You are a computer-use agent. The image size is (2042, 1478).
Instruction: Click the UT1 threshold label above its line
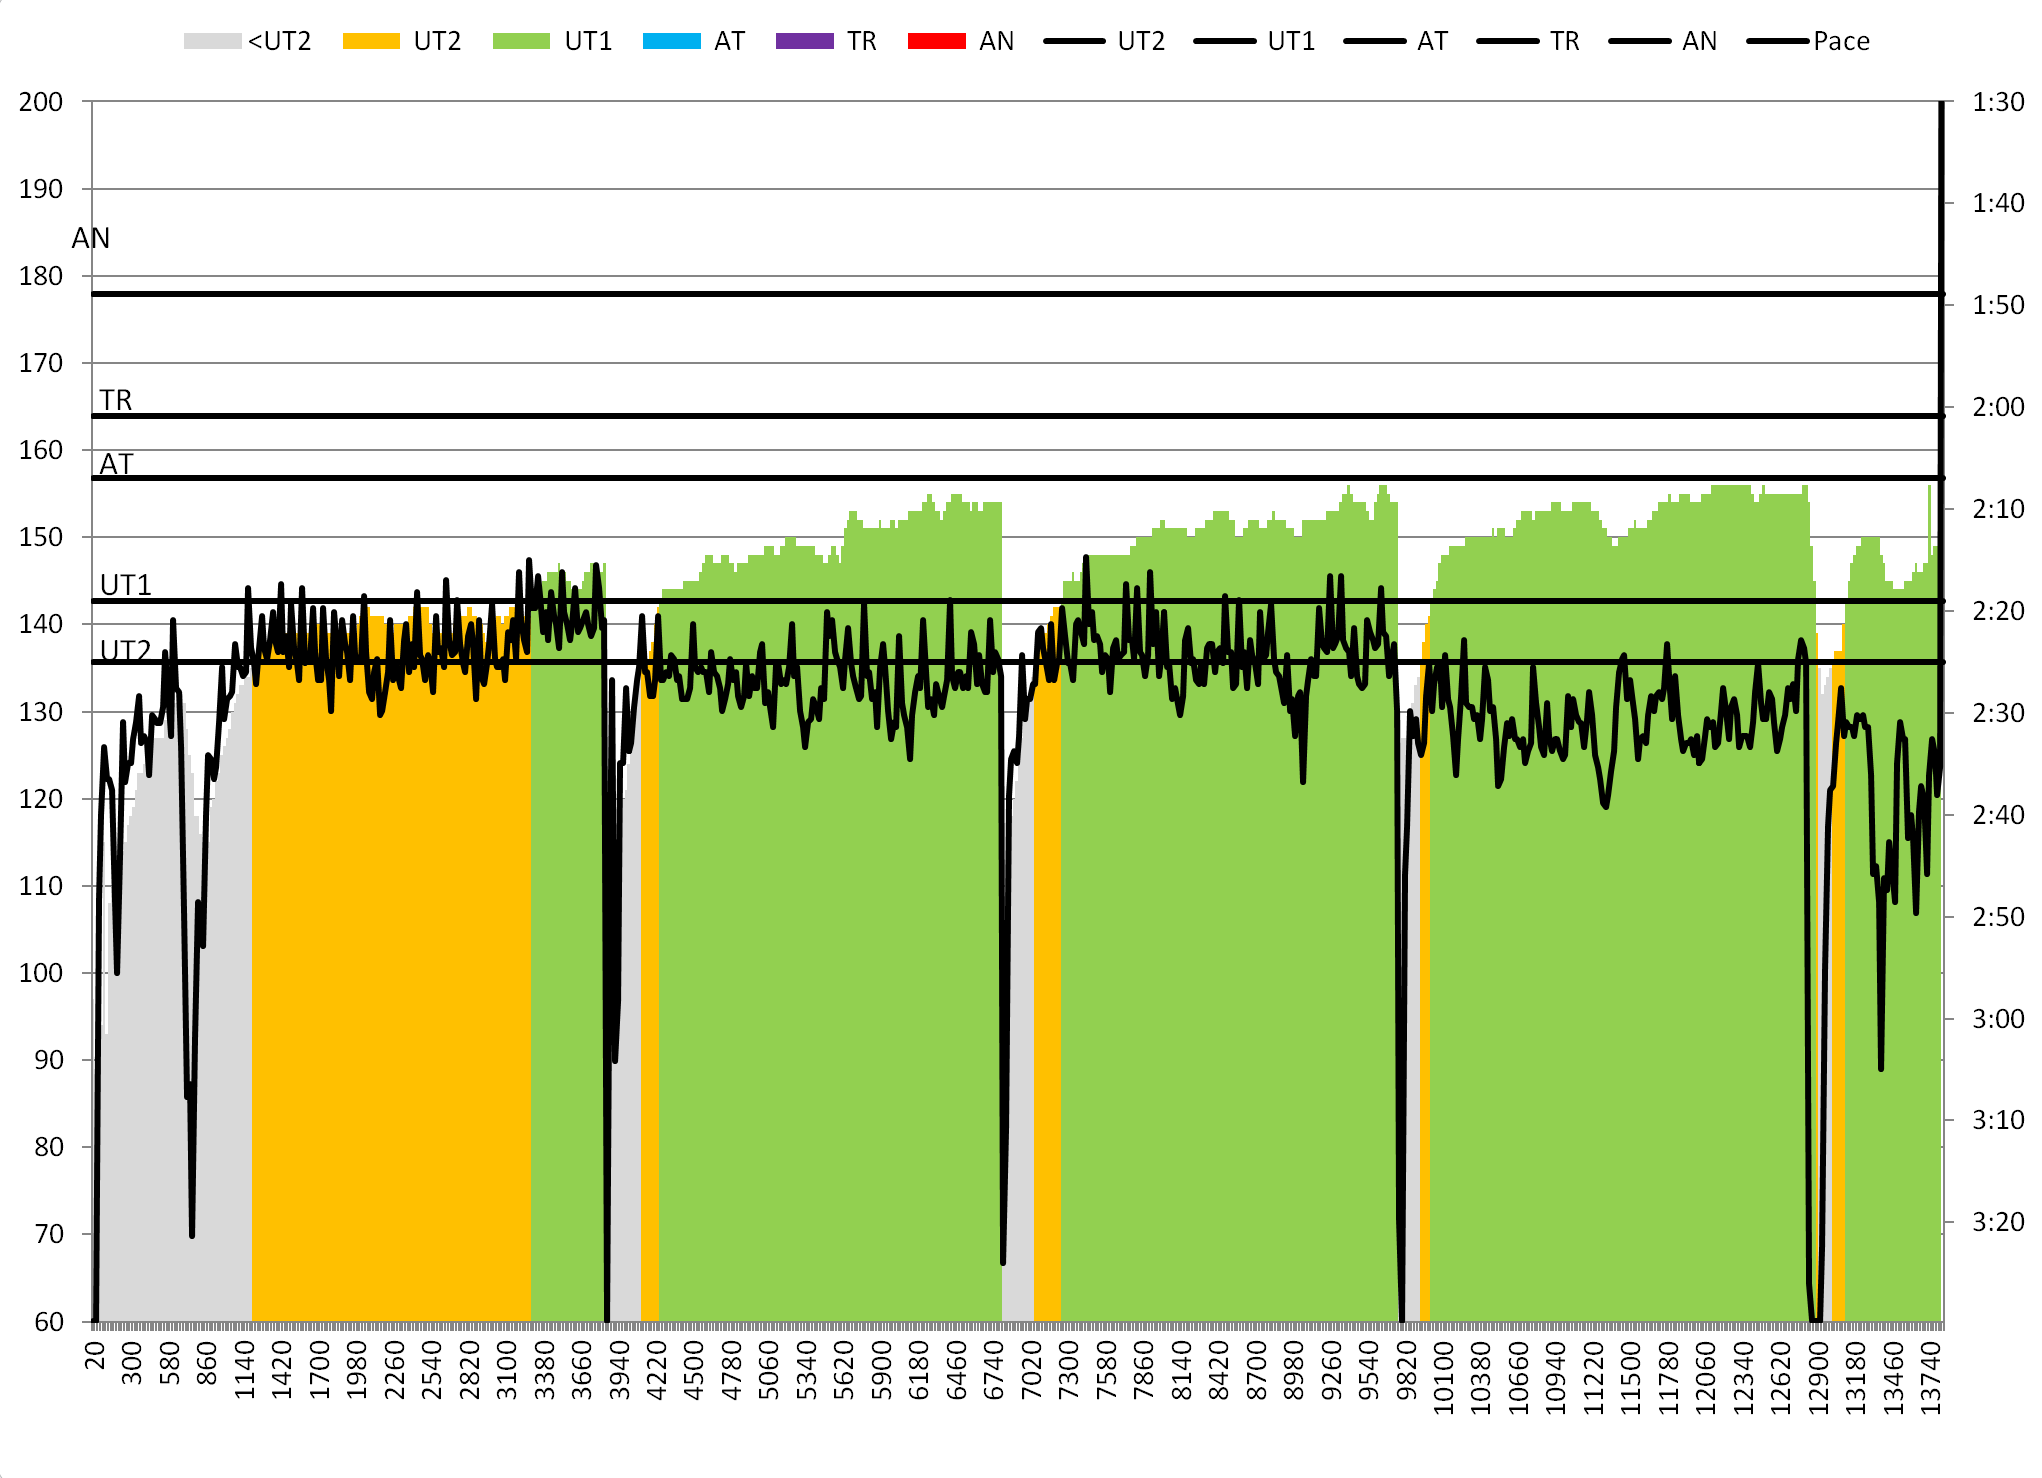click(x=126, y=585)
